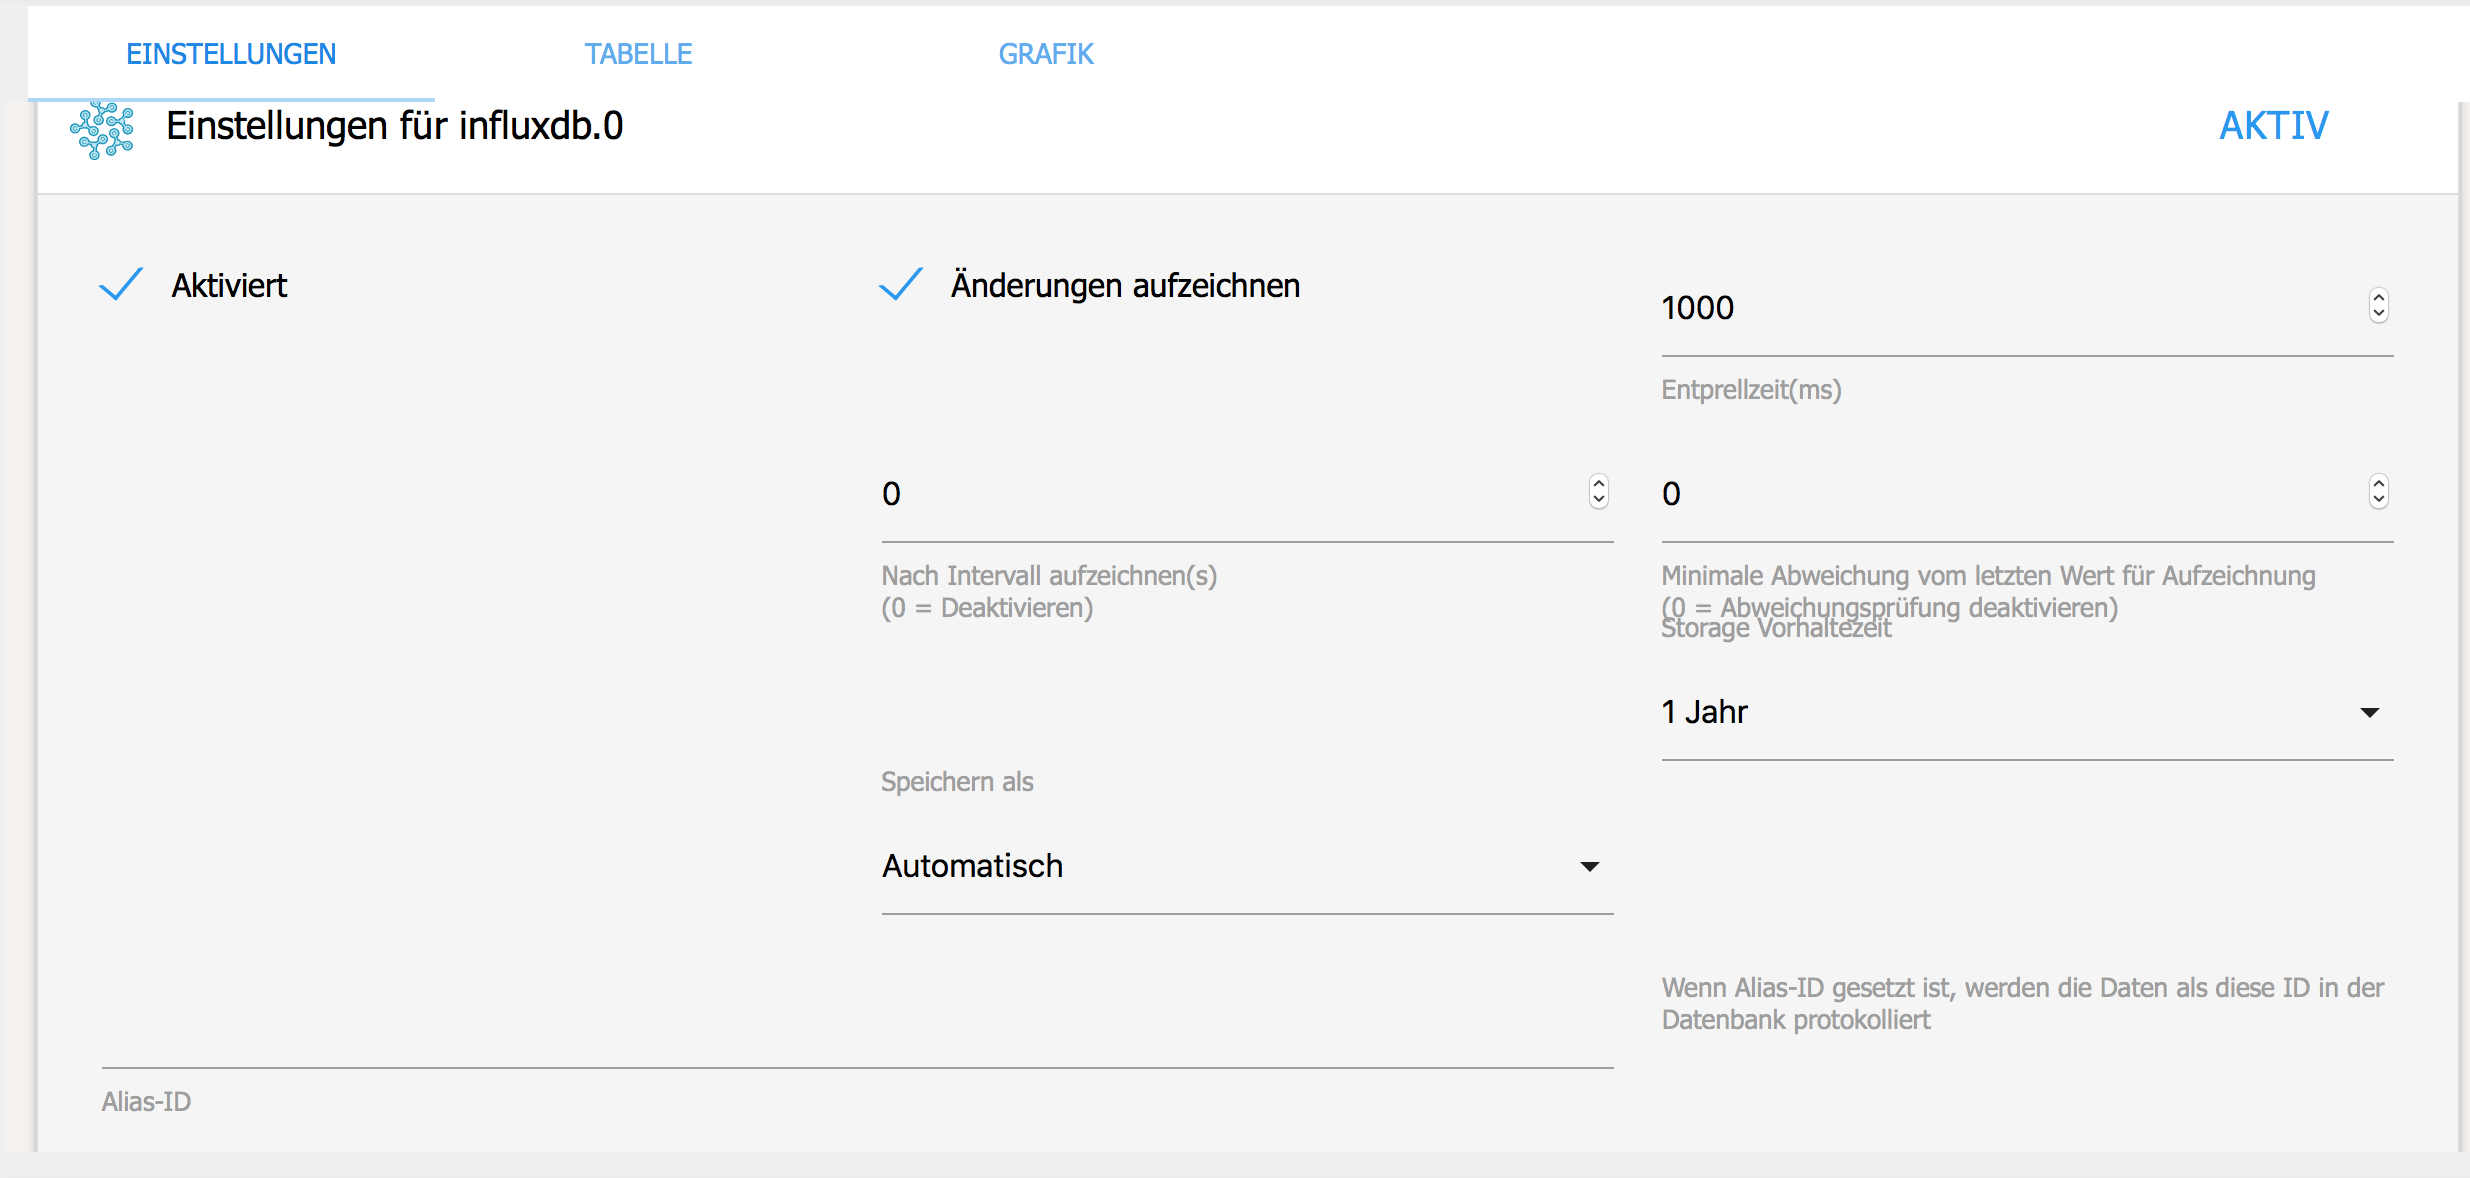Select the Einstellungen tab

click(x=231, y=54)
